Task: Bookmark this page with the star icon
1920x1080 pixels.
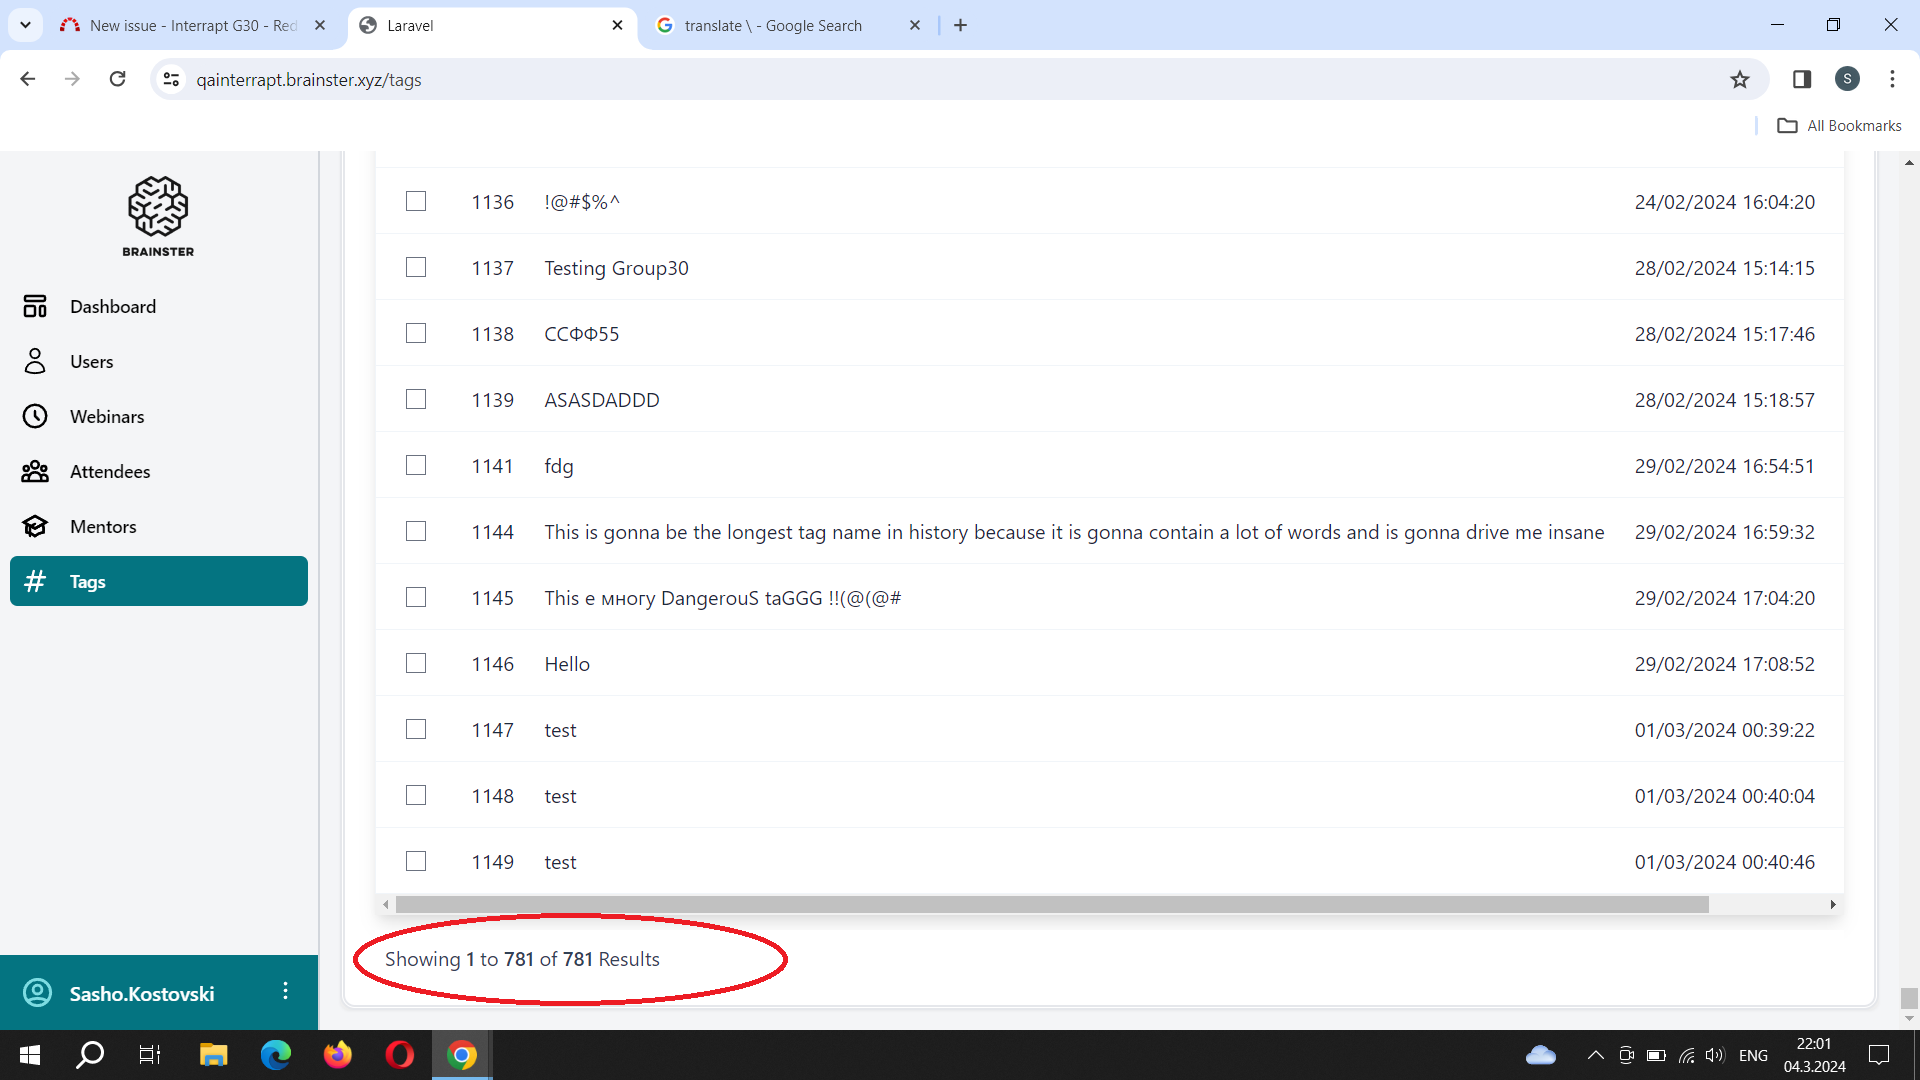Action: (x=1740, y=80)
